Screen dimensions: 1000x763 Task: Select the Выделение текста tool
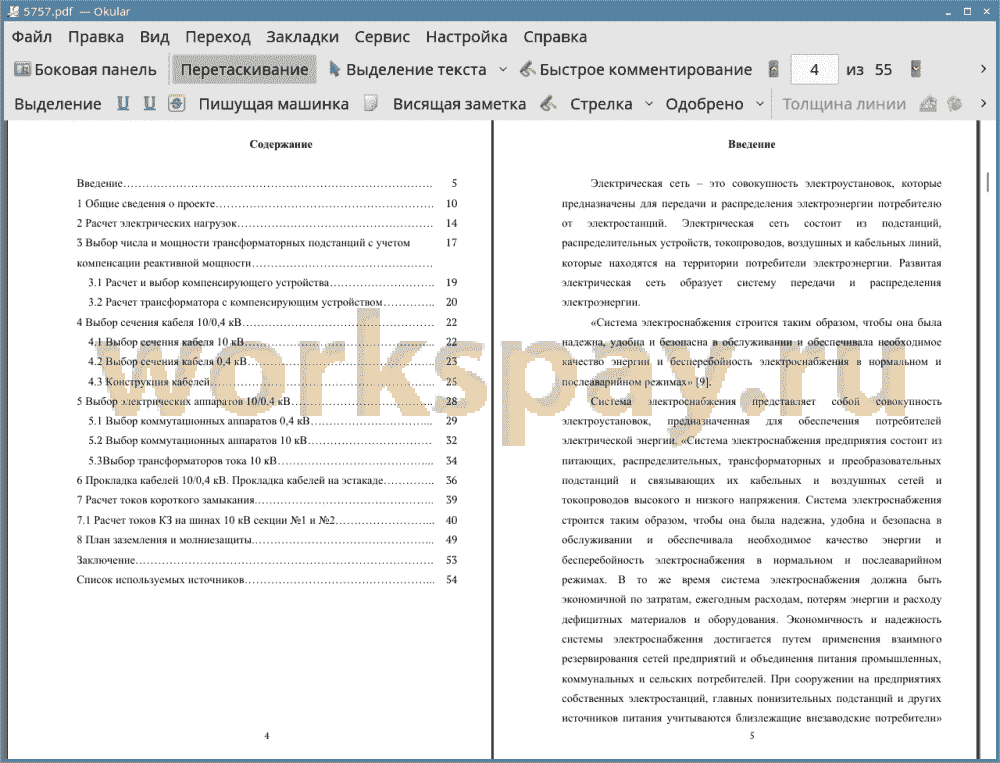(408, 70)
